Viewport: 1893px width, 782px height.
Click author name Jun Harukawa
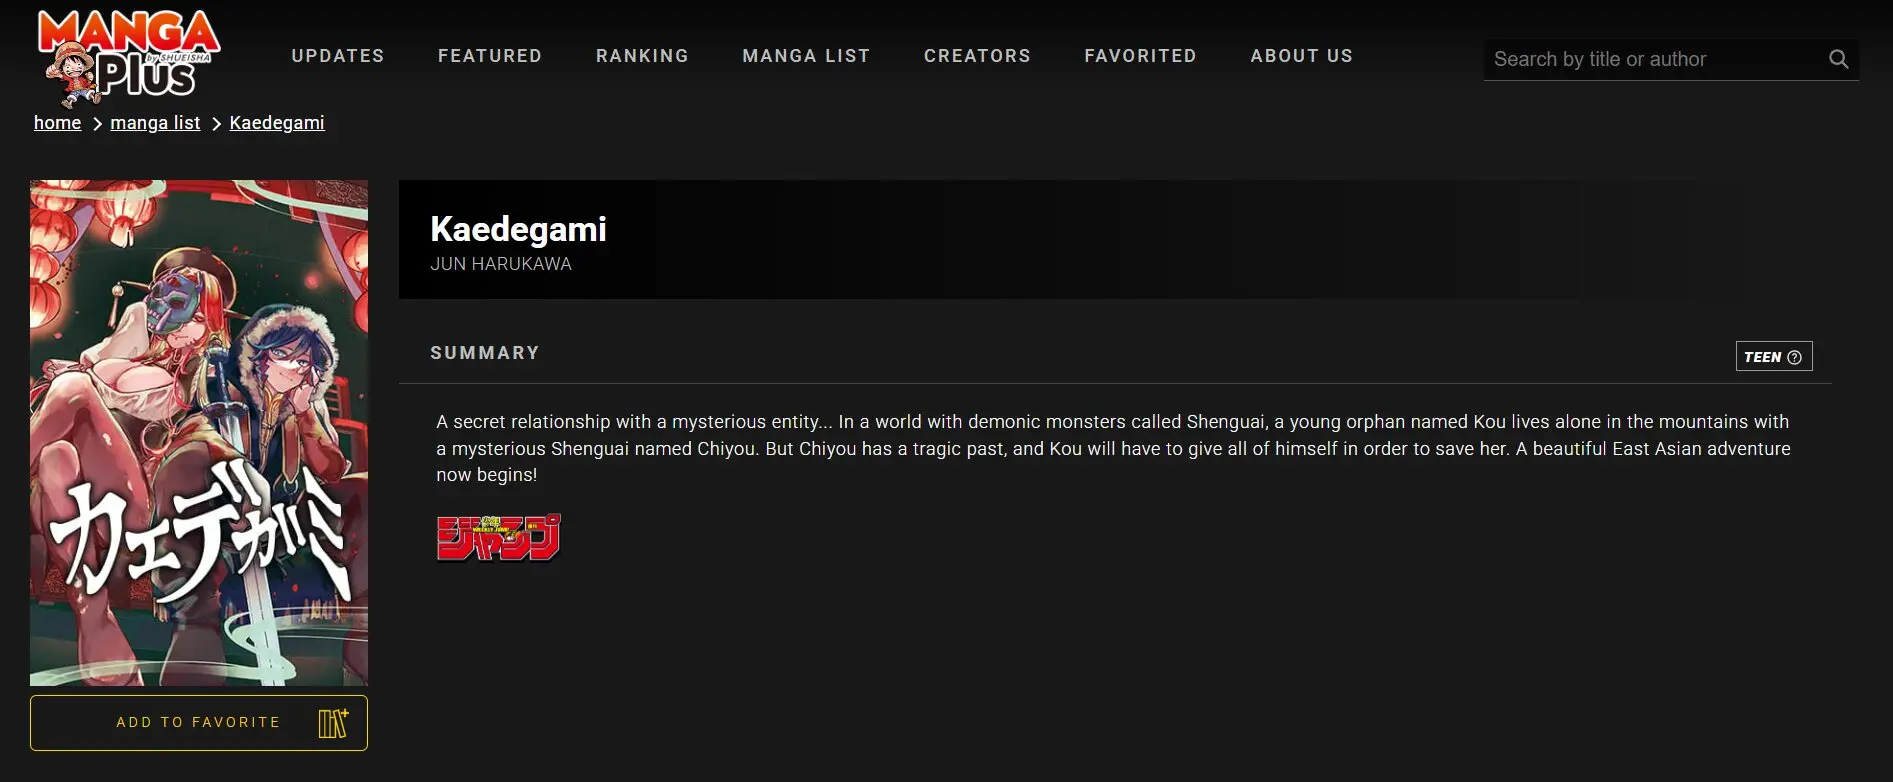coord(501,264)
